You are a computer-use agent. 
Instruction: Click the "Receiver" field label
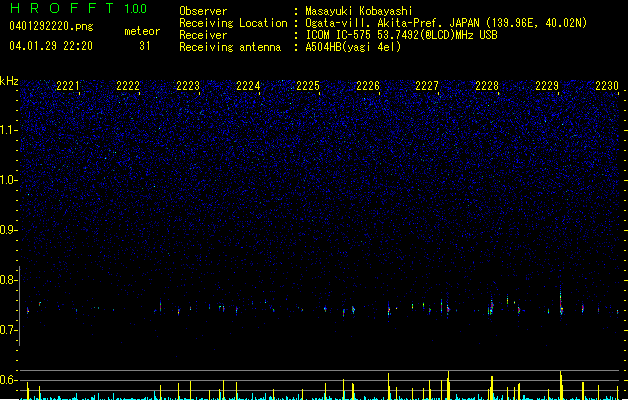click(203, 35)
